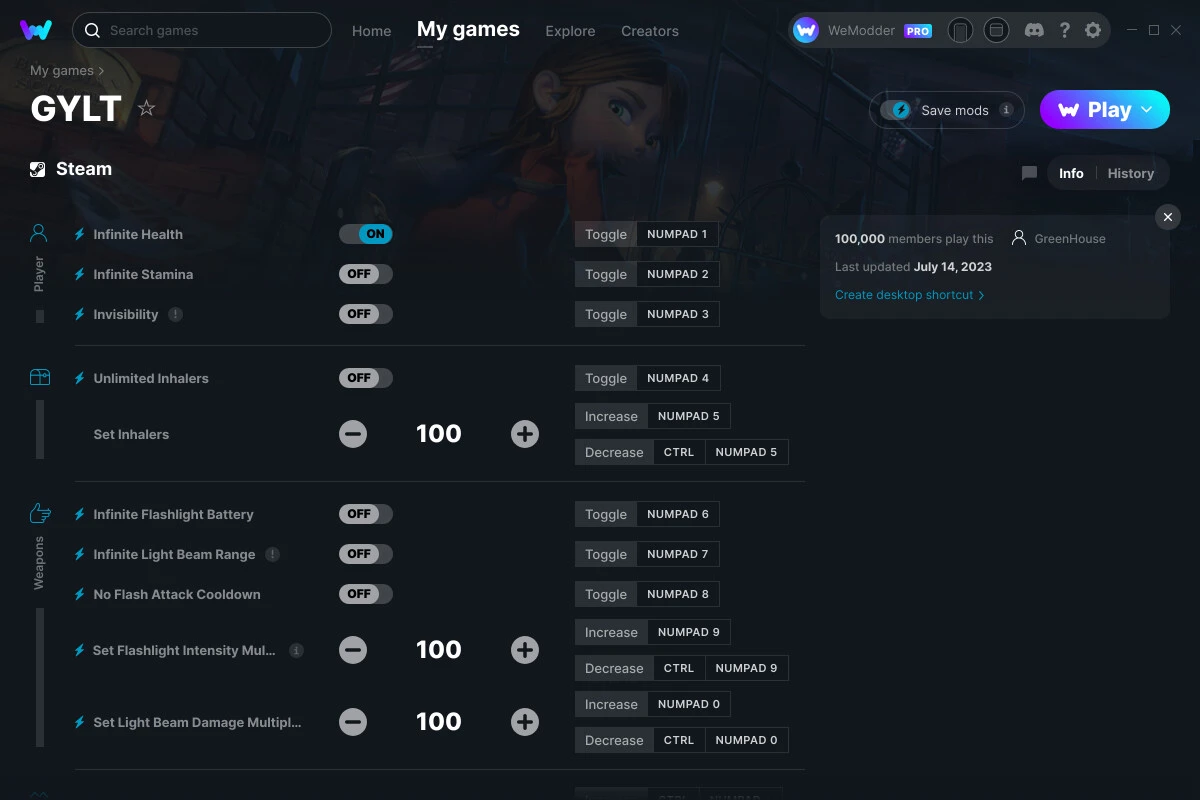Change NUMPAD 2 hotkey for Infinite Stamina
1200x800 pixels.
click(677, 274)
